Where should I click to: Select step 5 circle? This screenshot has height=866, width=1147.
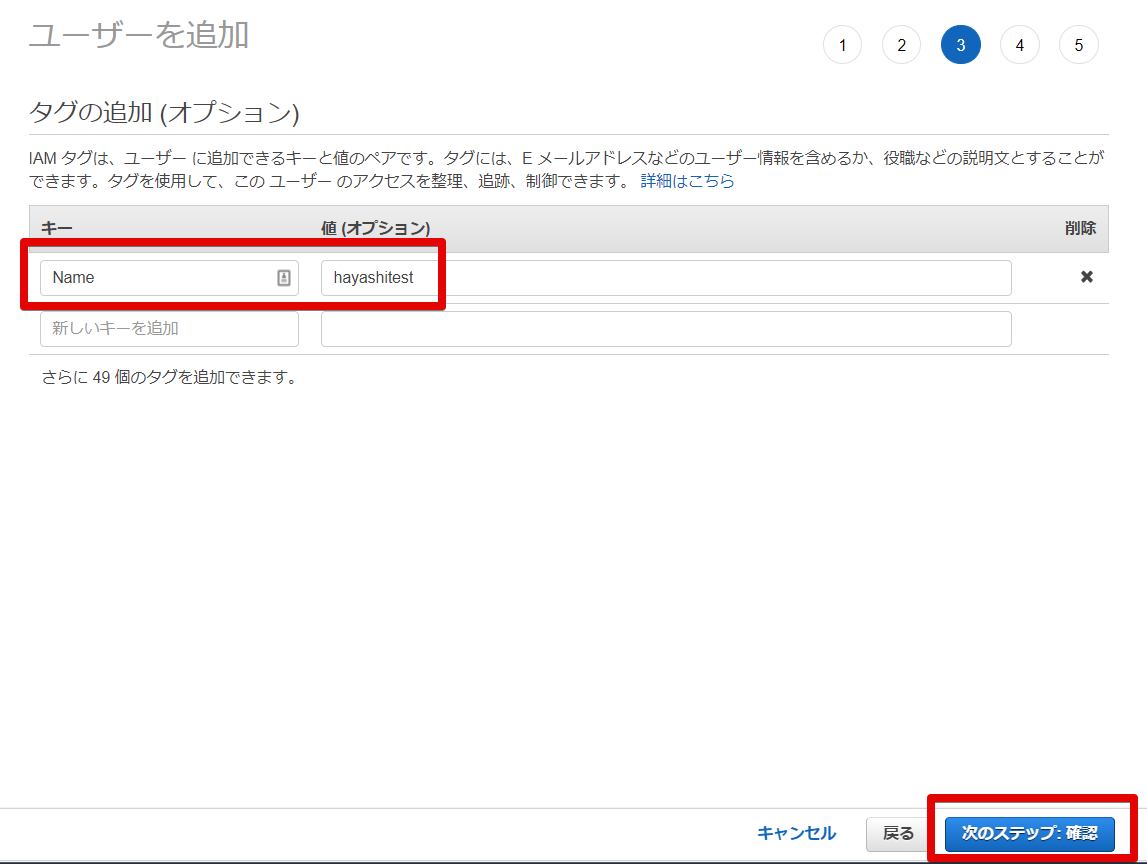[1078, 45]
